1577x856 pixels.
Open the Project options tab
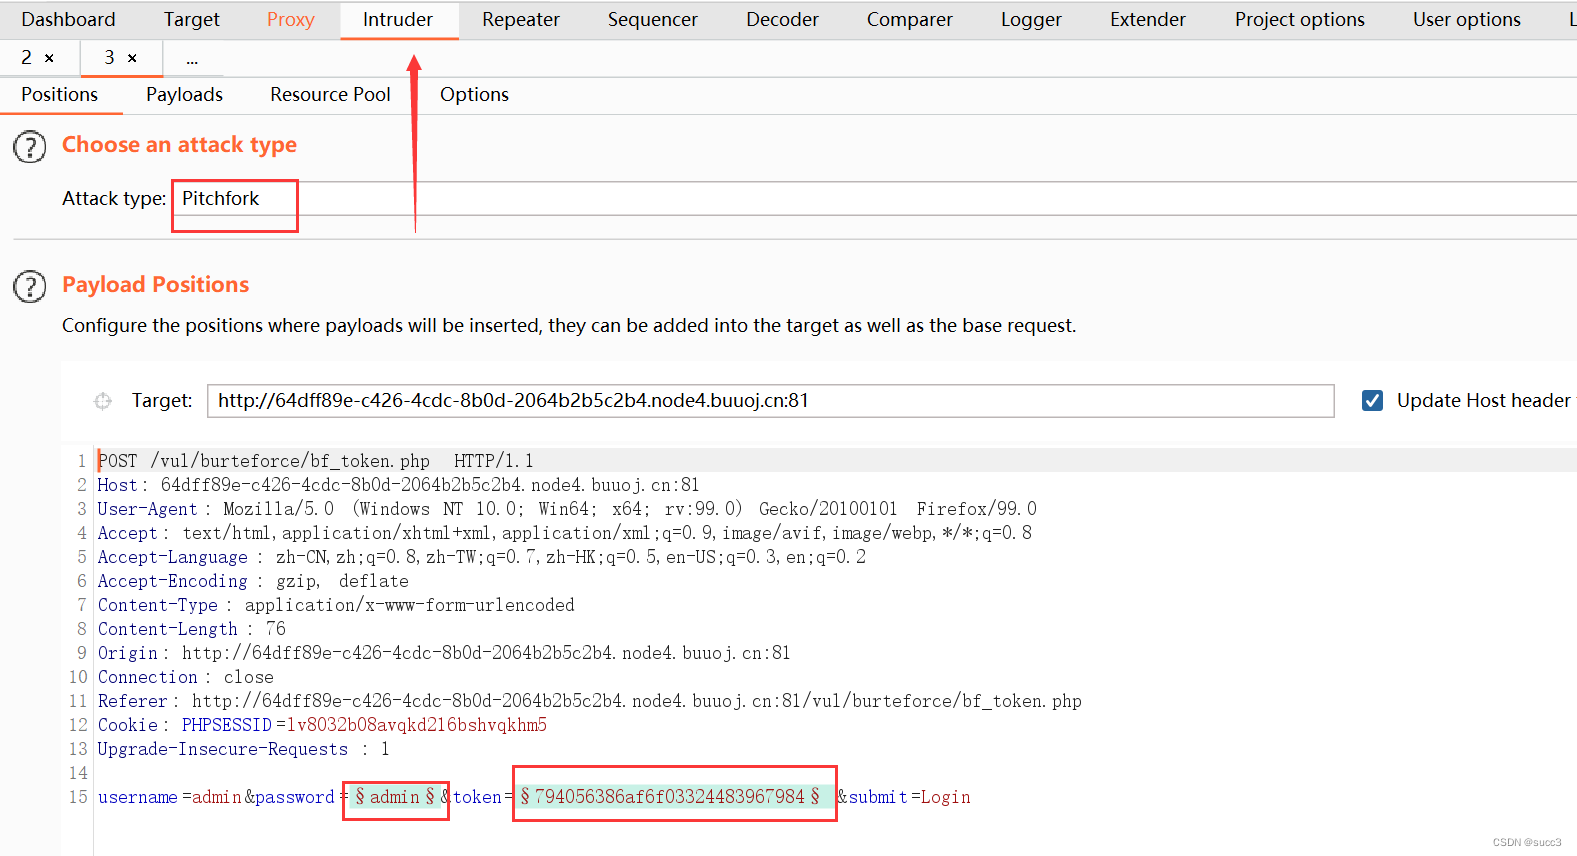click(1300, 20)
